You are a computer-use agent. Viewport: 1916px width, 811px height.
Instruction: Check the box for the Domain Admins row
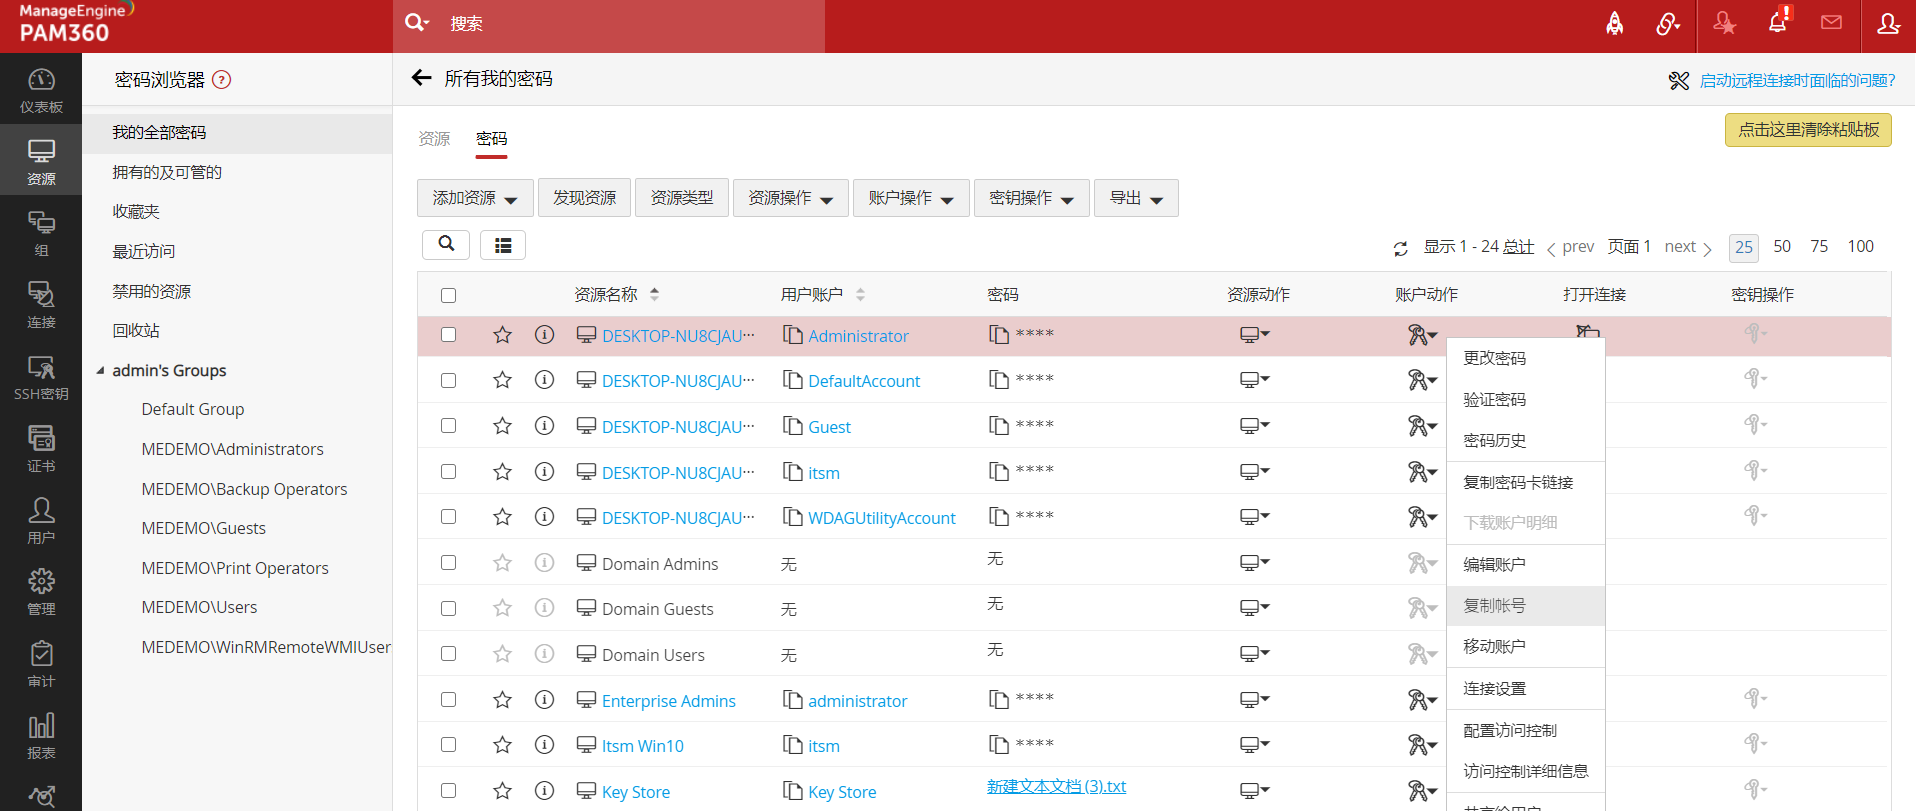[x=448, y=563]
